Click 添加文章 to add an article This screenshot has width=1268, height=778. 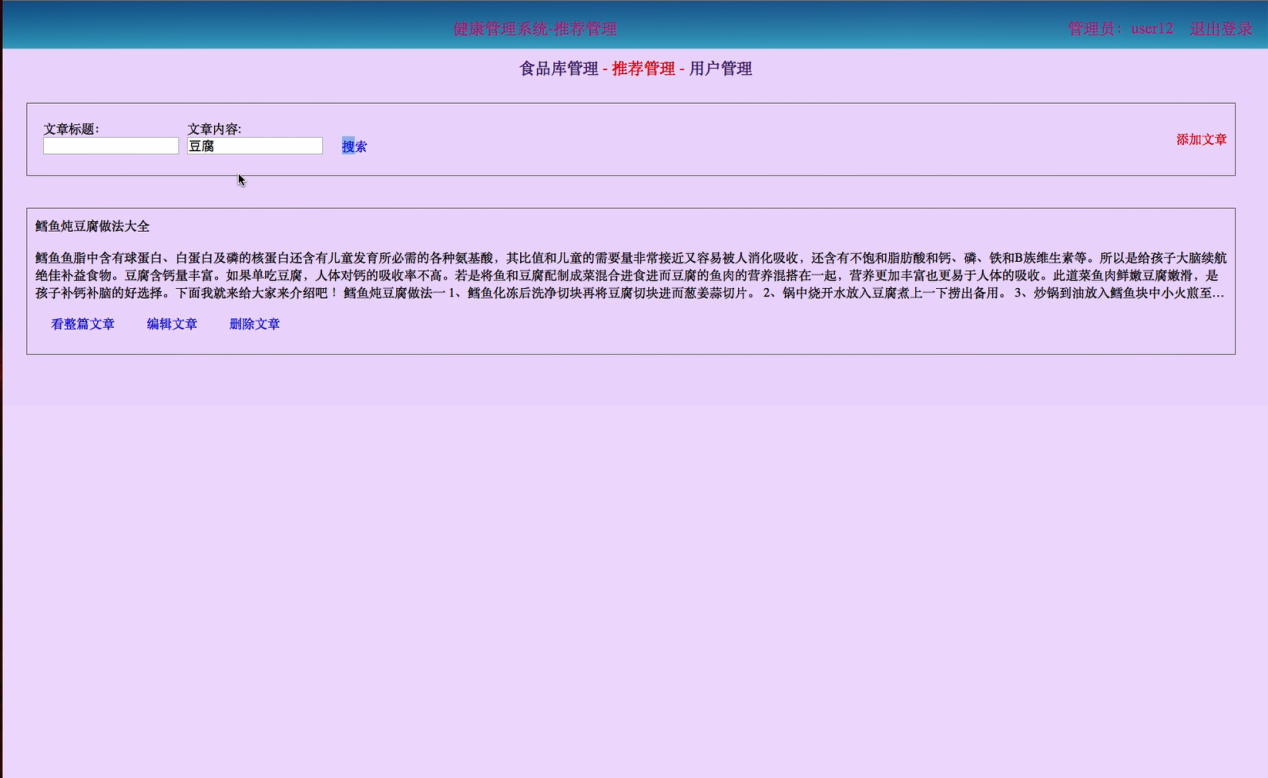tap(1201, 140)
